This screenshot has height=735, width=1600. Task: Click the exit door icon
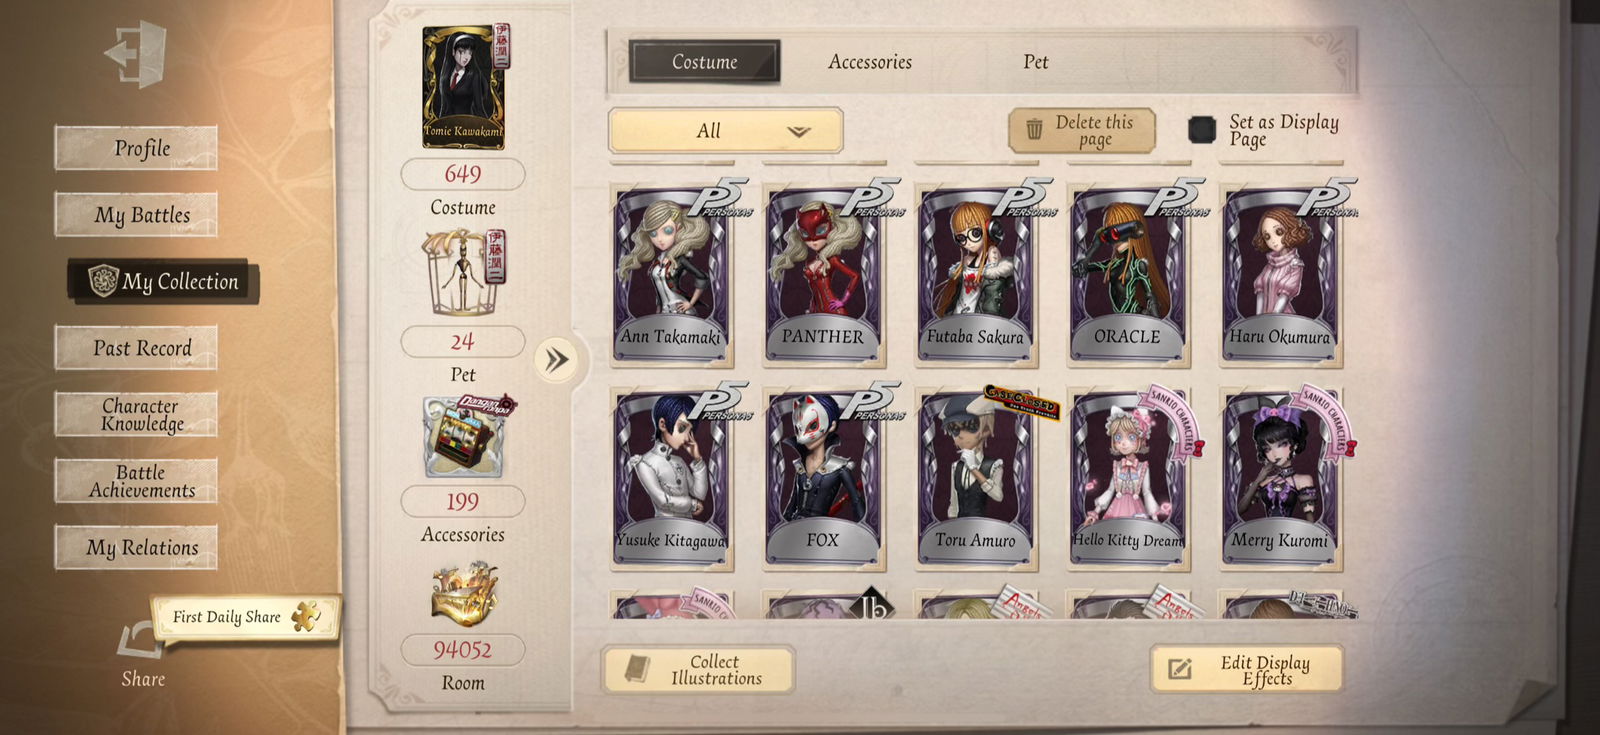(x=136, y=53)
